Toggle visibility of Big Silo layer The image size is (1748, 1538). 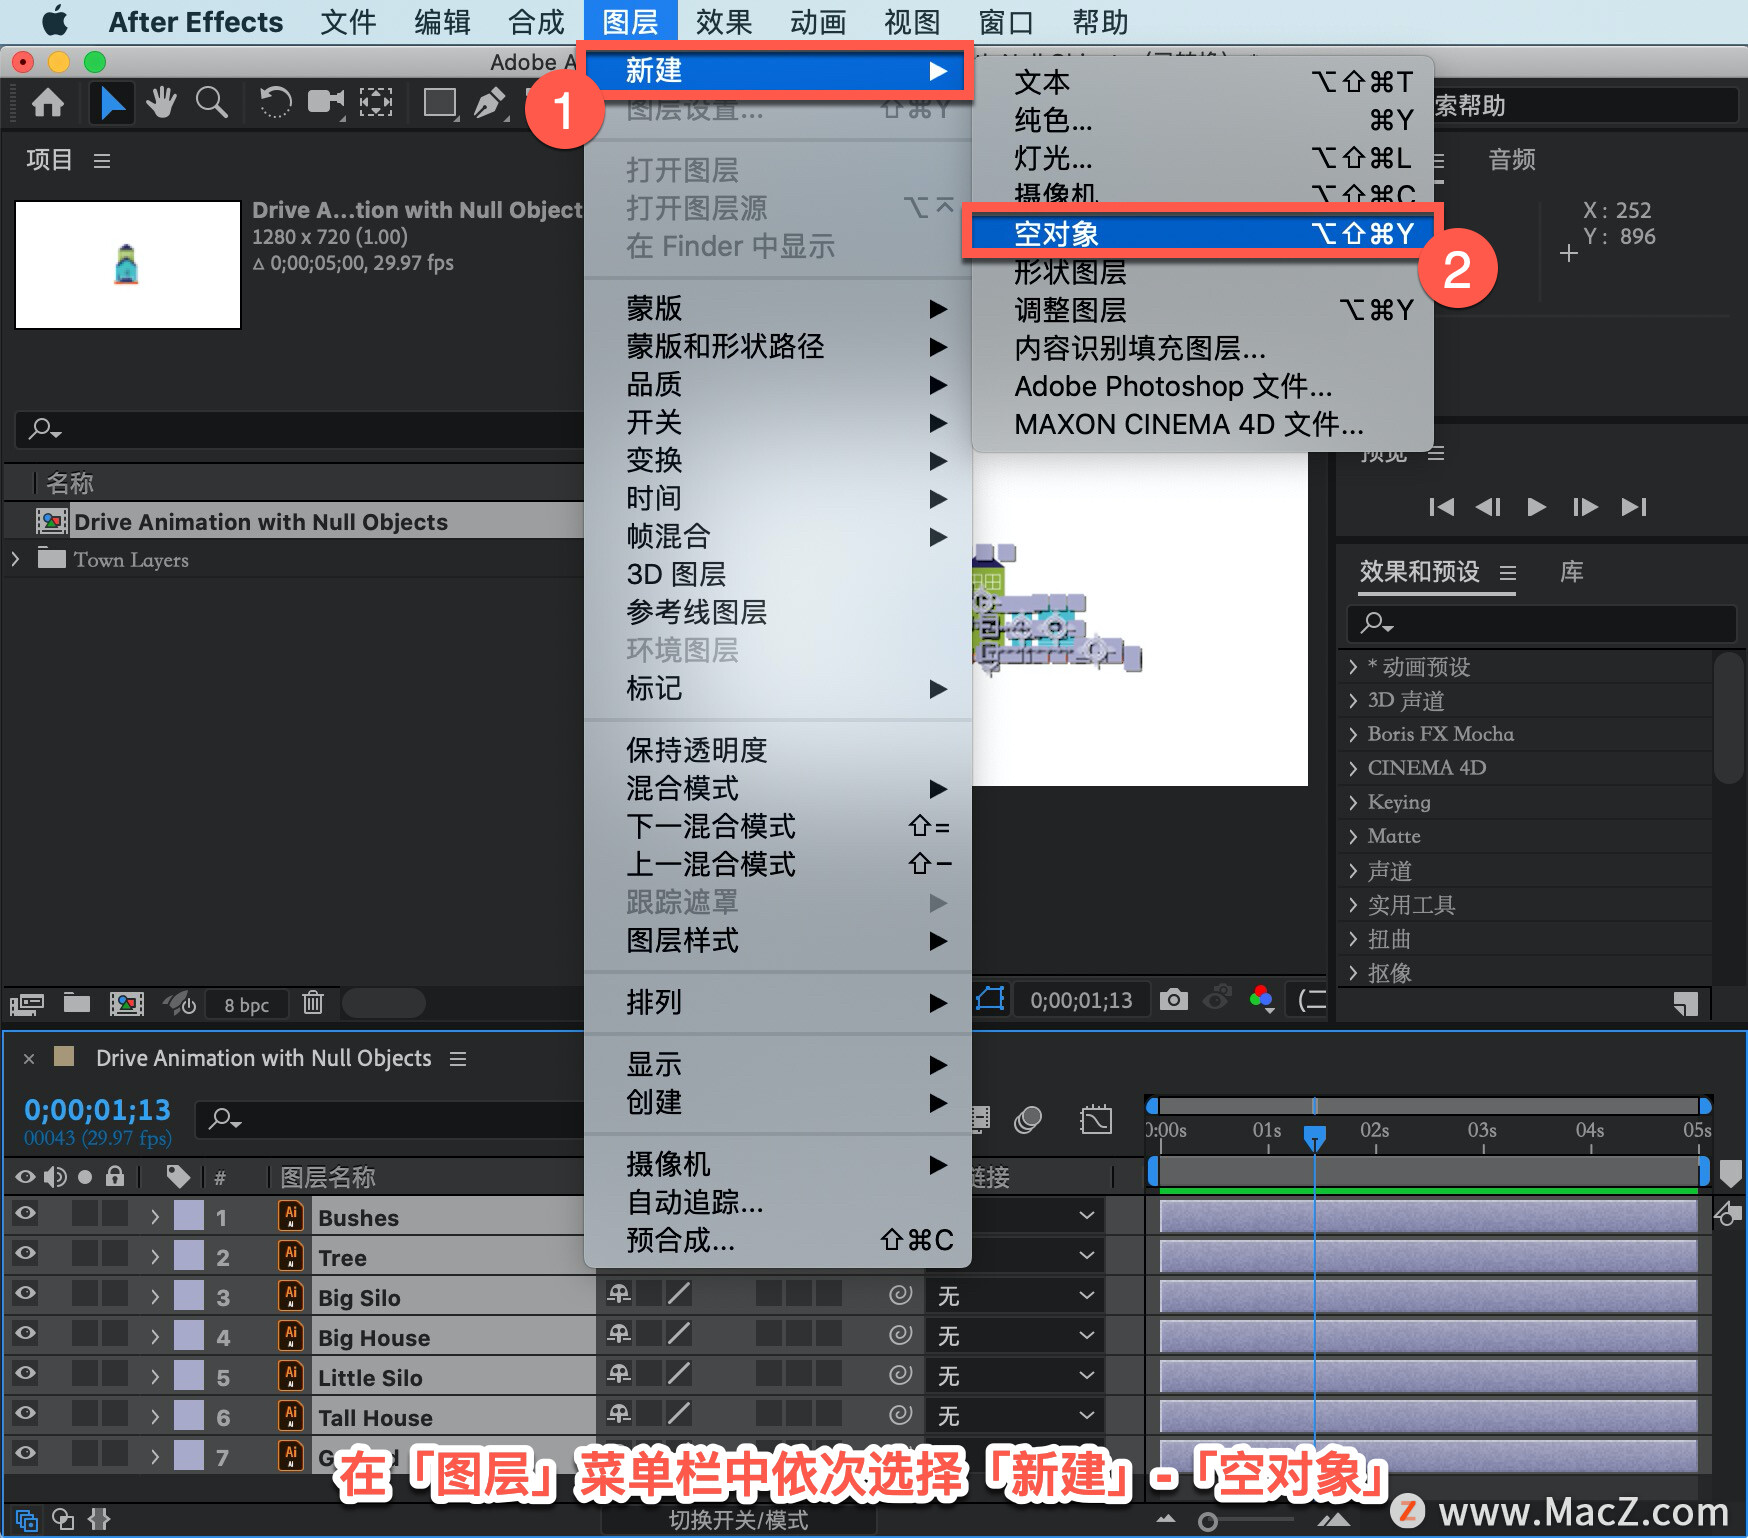click(x=25, y=1294)
